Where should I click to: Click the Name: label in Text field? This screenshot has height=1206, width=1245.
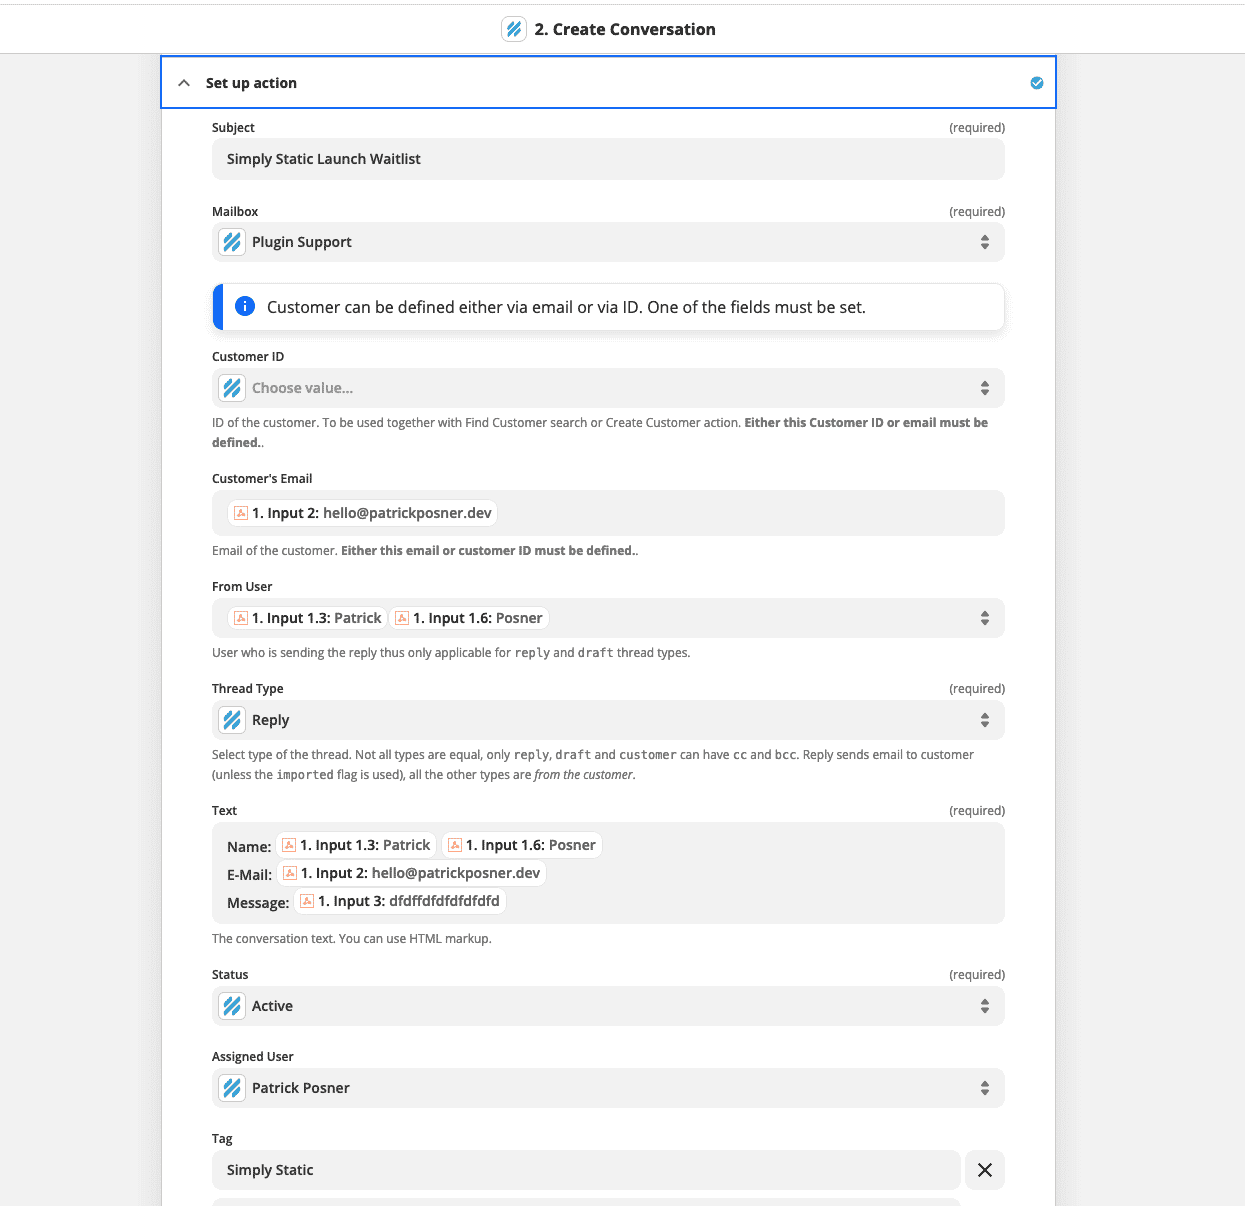tap(249, 847)
